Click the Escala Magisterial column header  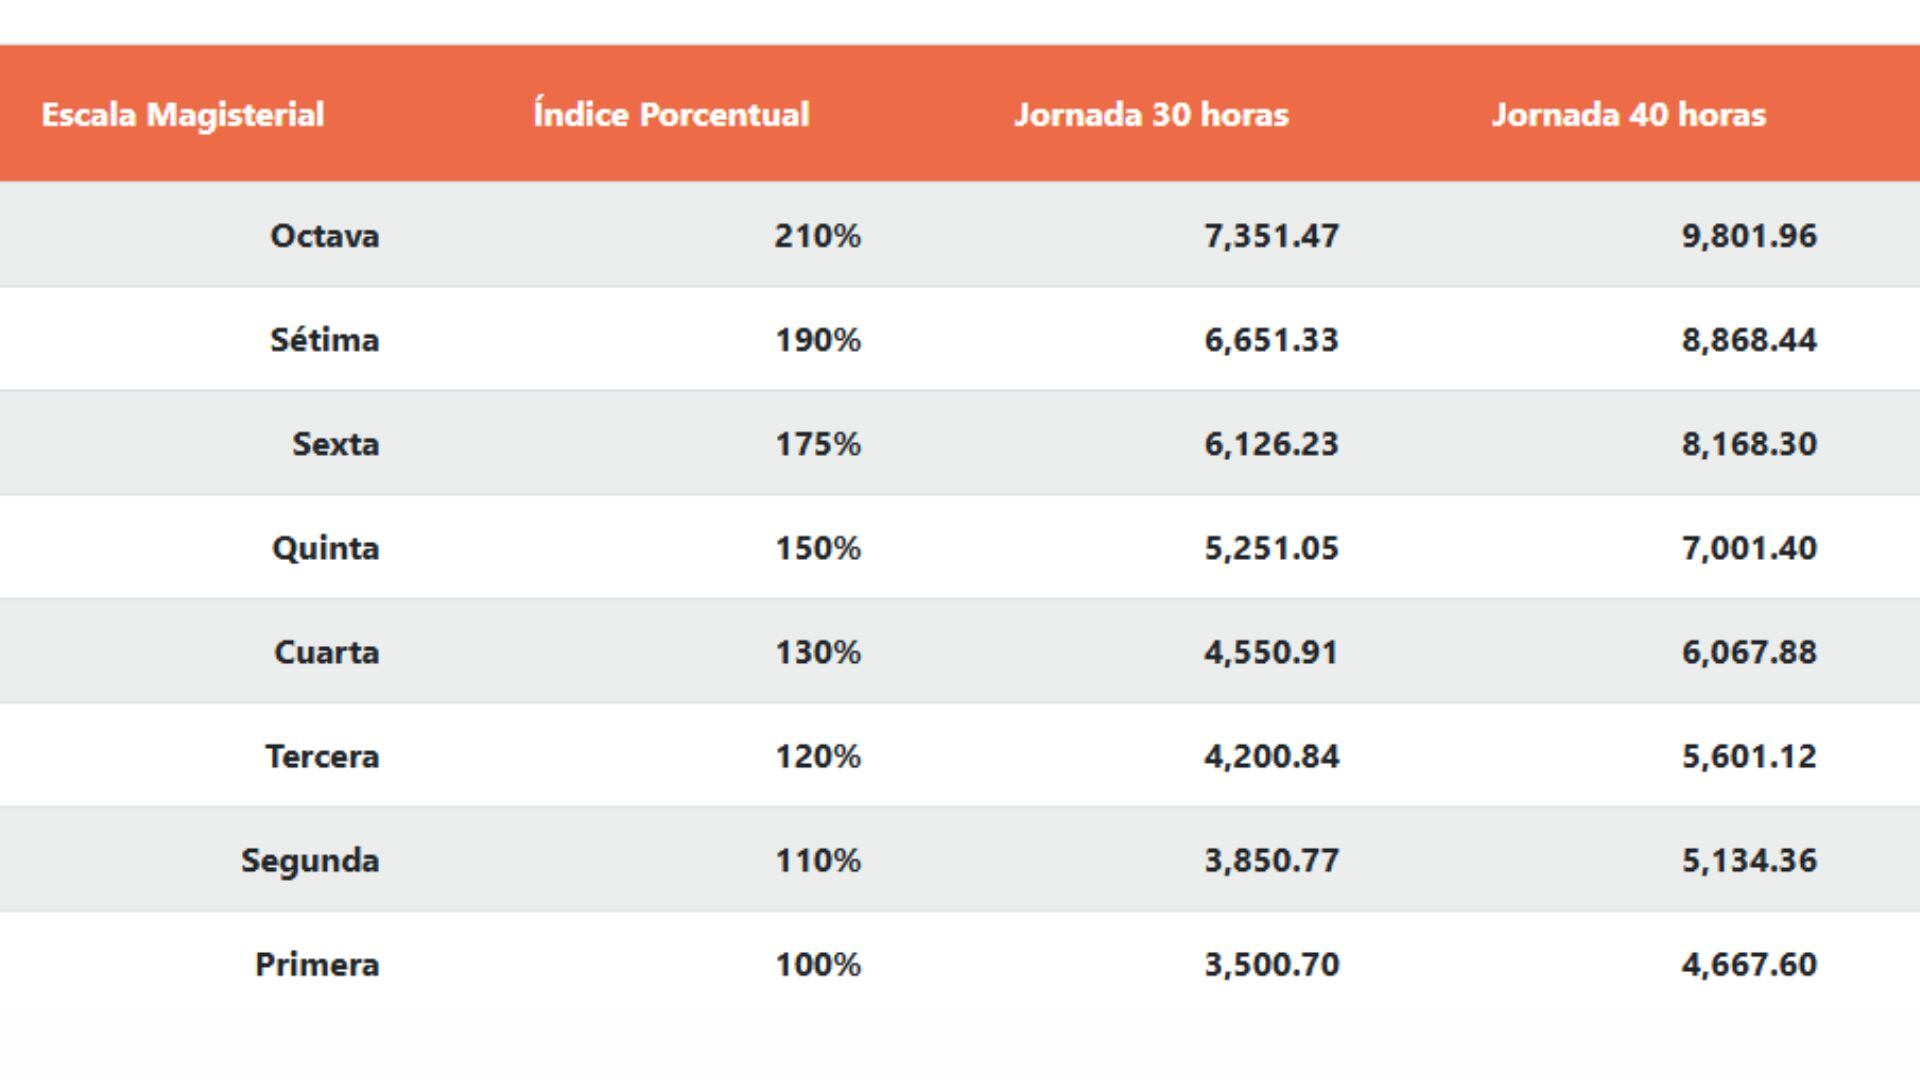tap(183, 115)
